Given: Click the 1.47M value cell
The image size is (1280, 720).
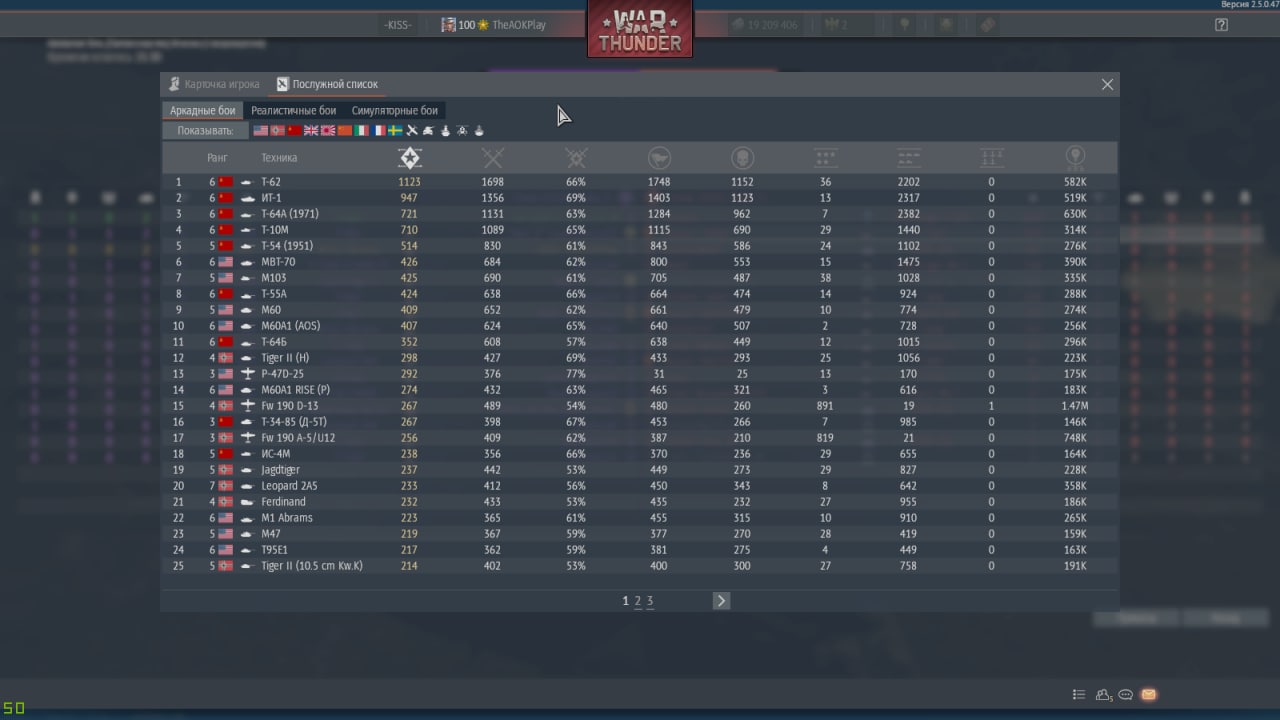Looking at the screenshot, I should [x=1075, y=406].
